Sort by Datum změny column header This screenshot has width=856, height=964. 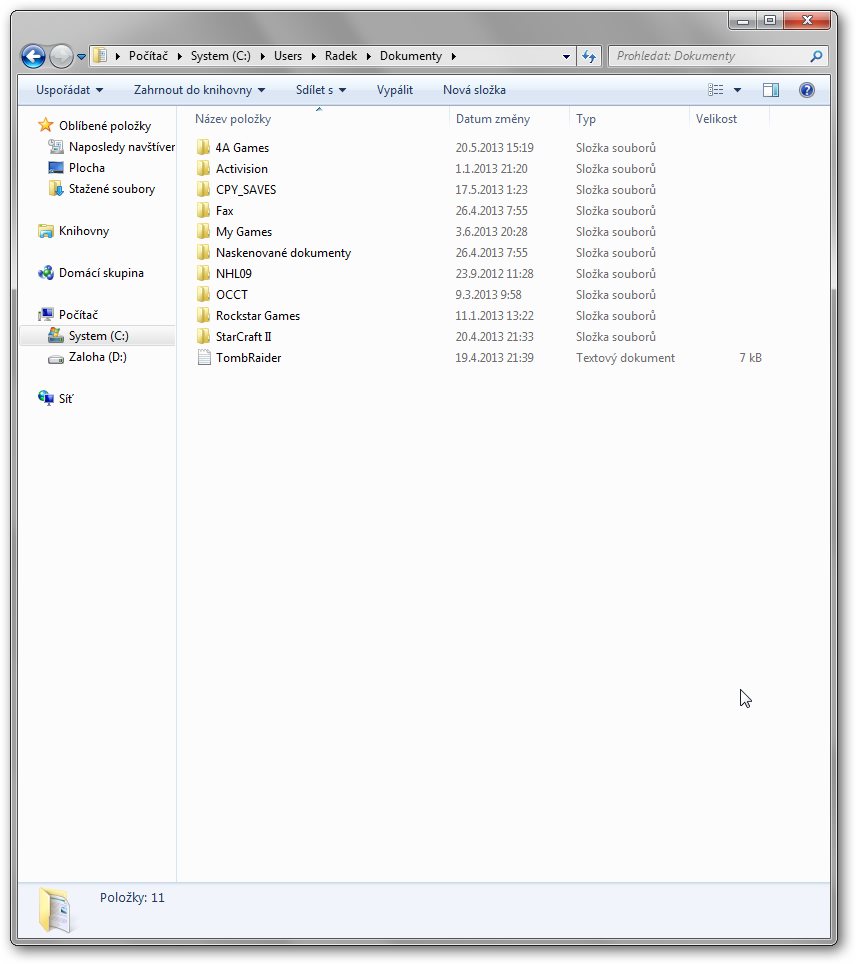tap(493, 119)
